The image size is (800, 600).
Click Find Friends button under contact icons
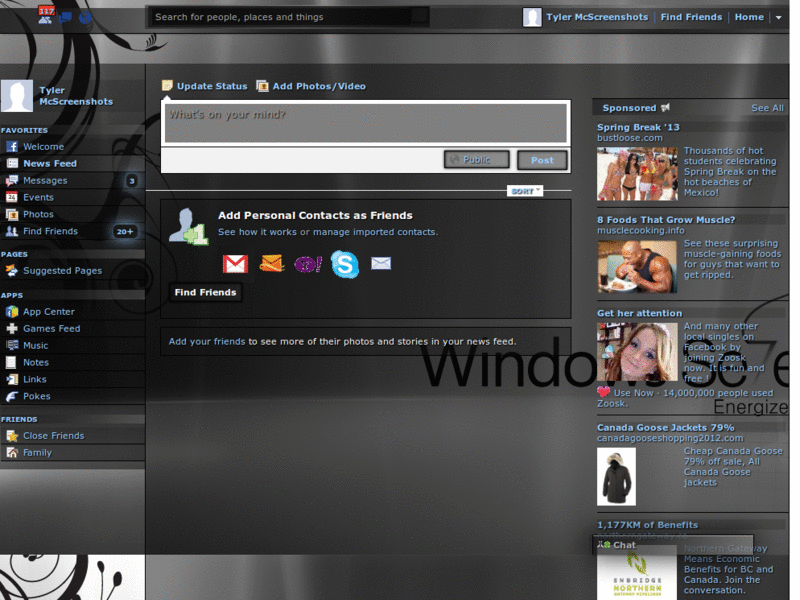pos(205,292)
